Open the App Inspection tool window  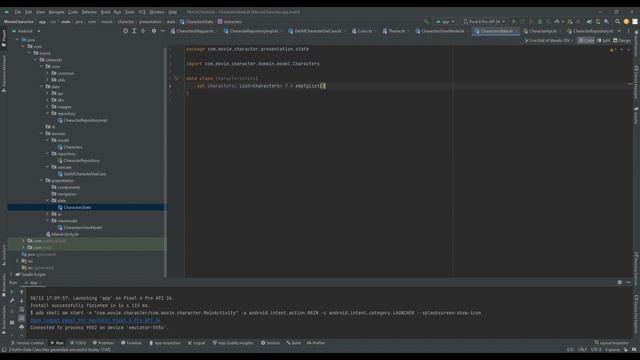(165, 343)
